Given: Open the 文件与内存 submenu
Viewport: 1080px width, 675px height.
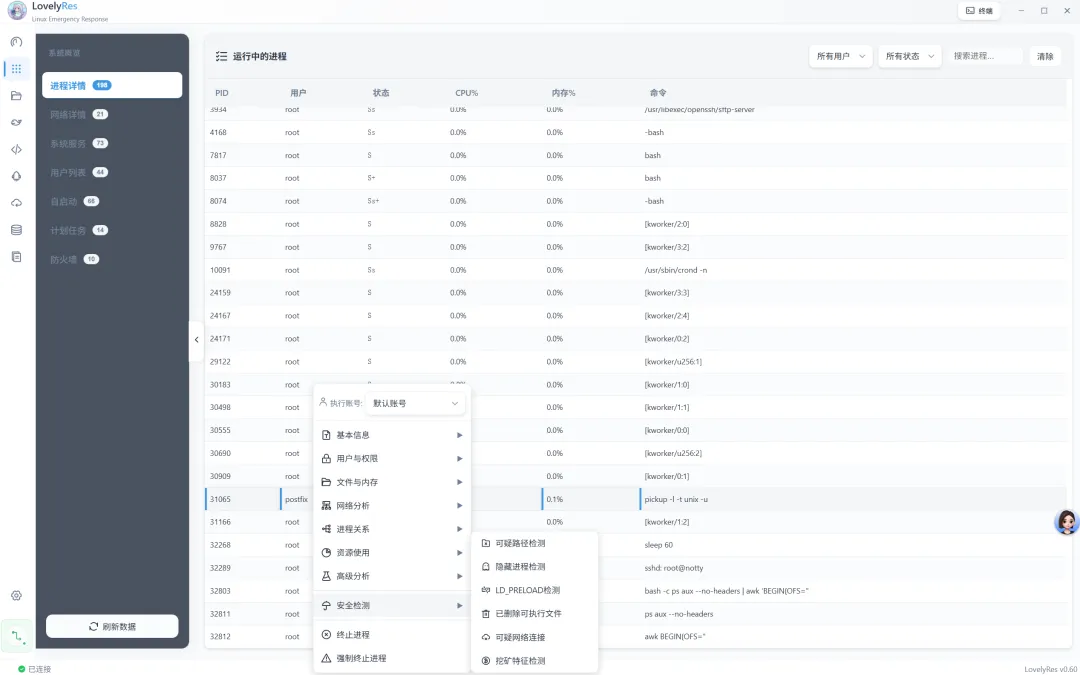Looking at the screenshot, I should 392,482.
